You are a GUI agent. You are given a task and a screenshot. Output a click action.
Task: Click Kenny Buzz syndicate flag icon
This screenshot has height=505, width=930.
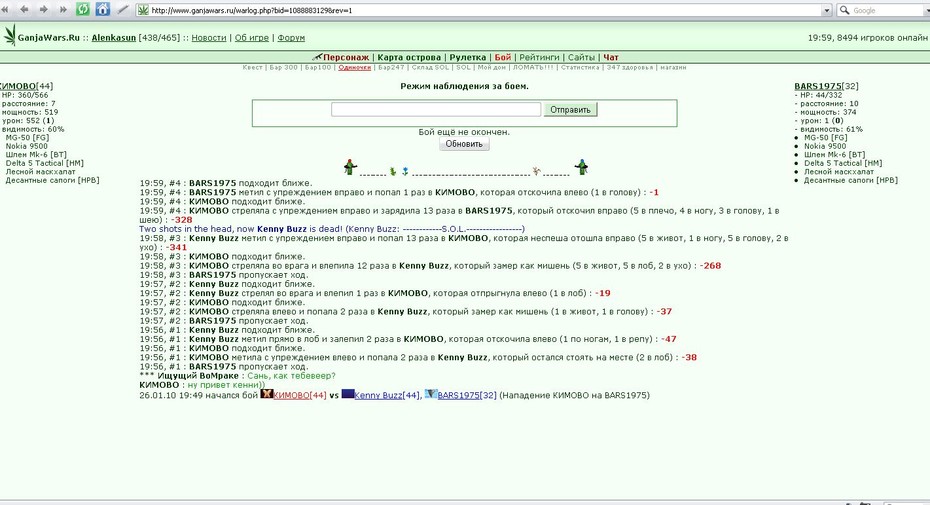348,394
